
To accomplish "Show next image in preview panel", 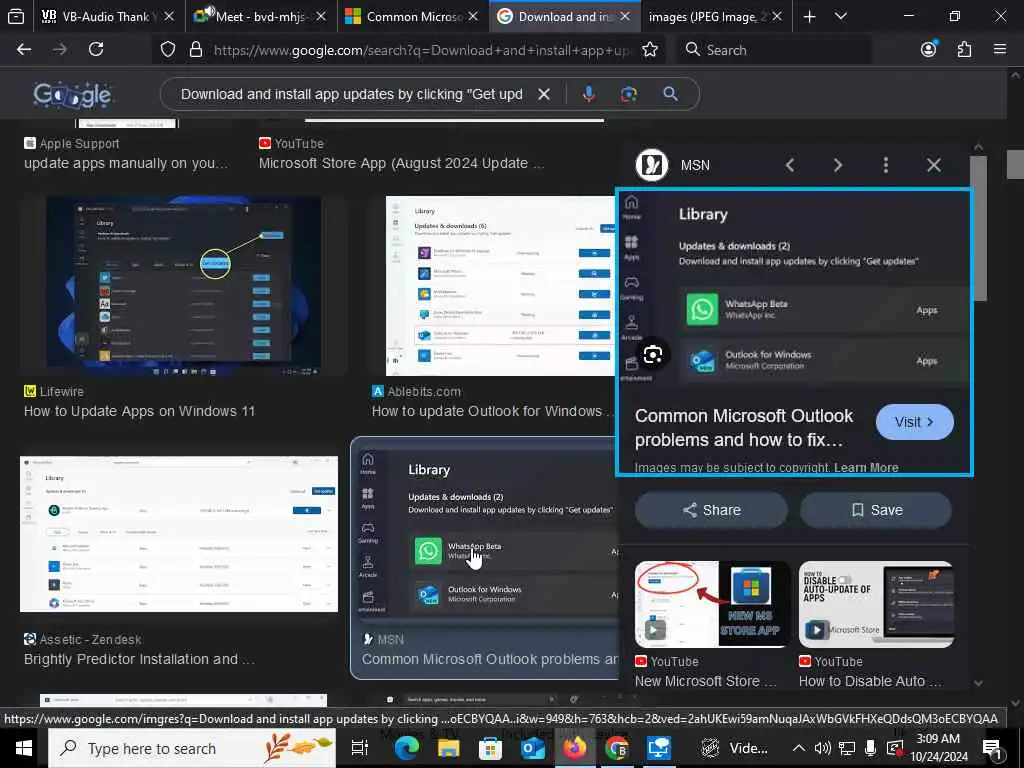I will tap(838, 165).
